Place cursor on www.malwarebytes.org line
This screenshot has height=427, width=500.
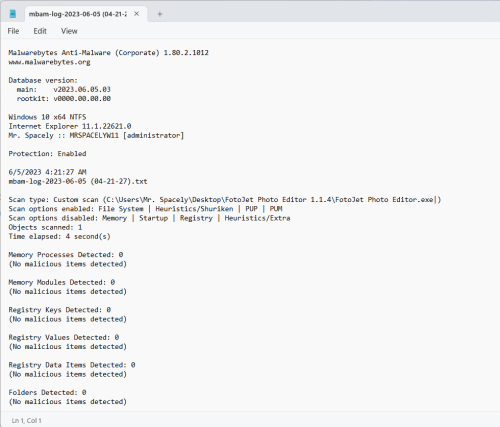pos(49,62)
